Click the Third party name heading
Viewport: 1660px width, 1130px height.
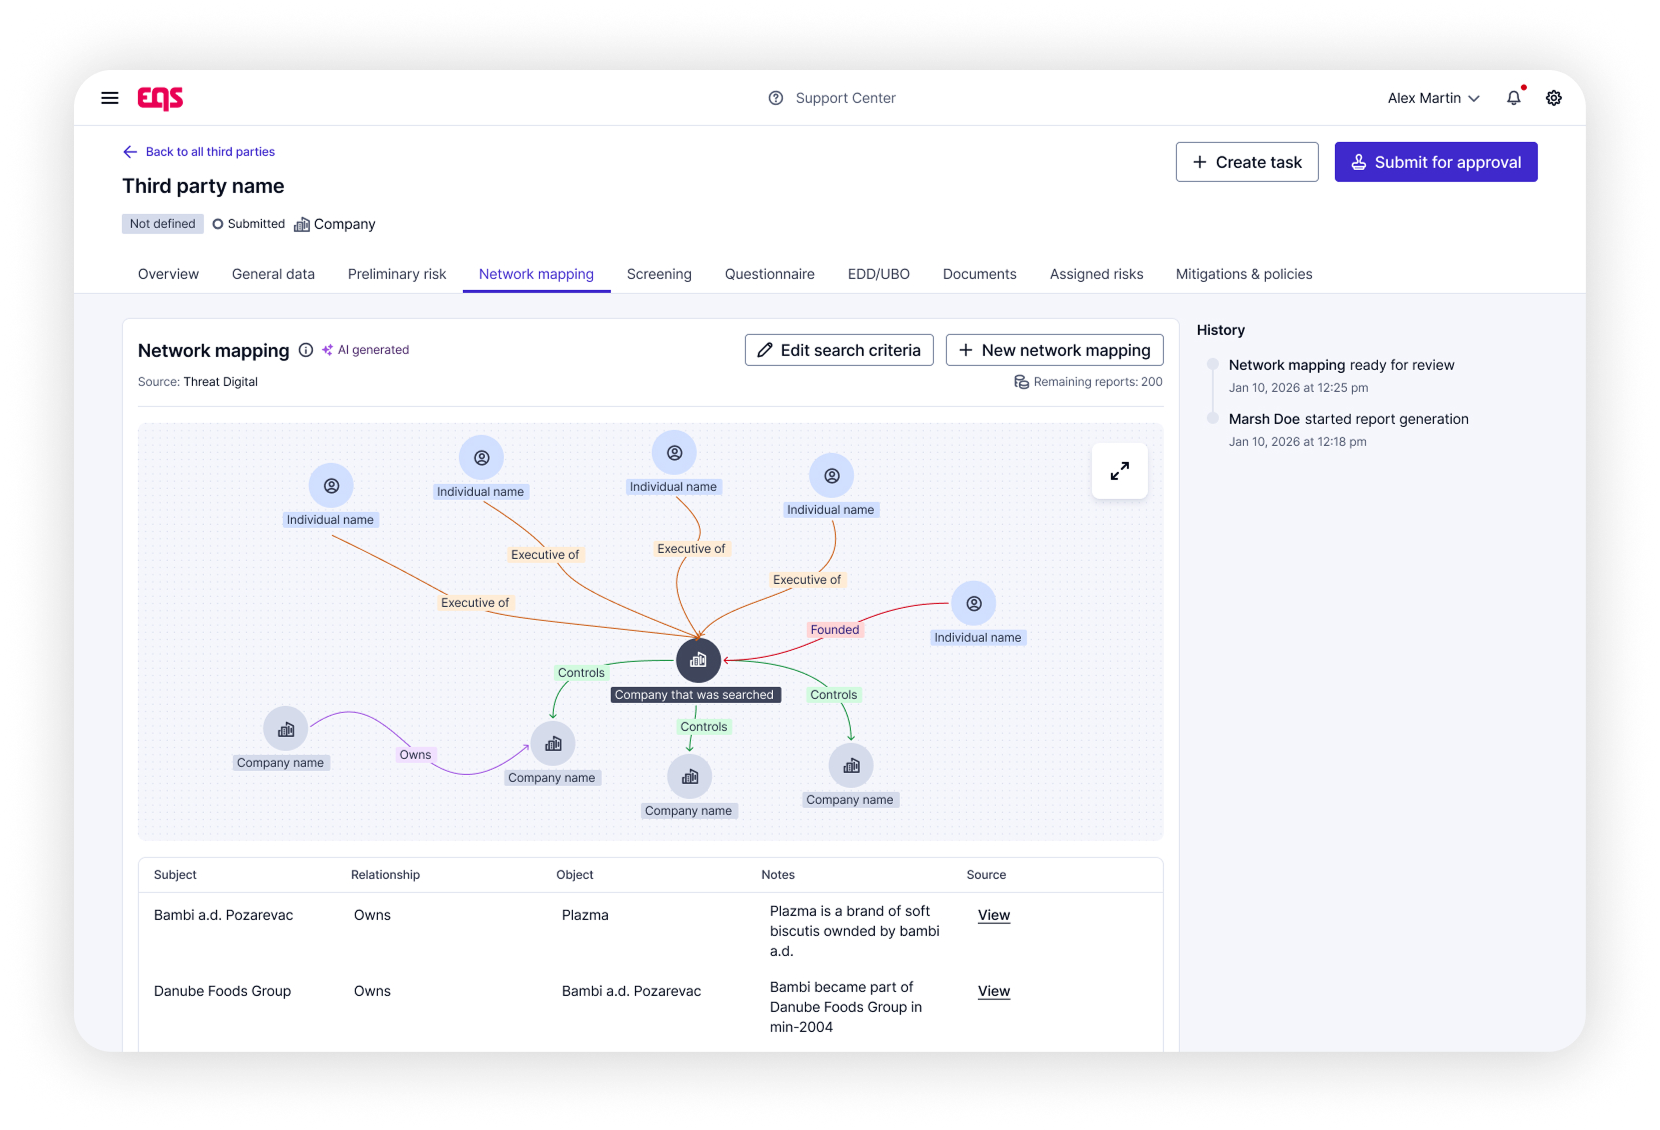203,186
